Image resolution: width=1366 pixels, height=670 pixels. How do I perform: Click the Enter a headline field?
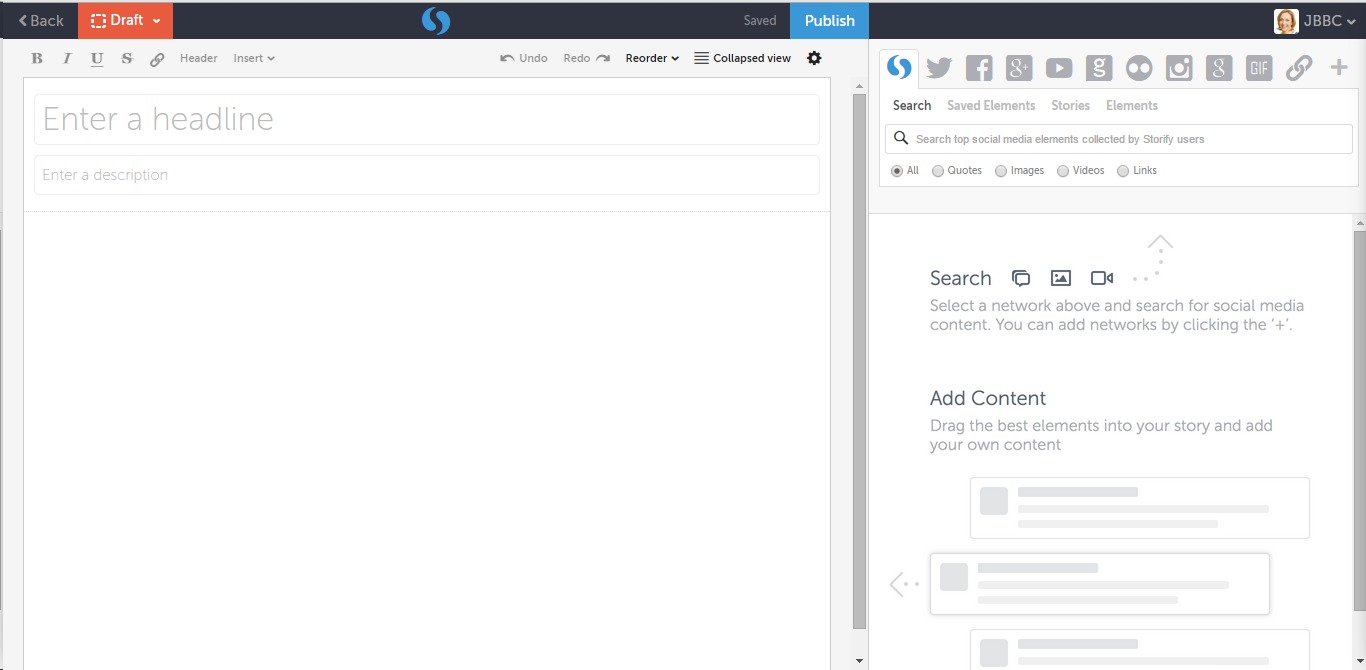(427, 119)
